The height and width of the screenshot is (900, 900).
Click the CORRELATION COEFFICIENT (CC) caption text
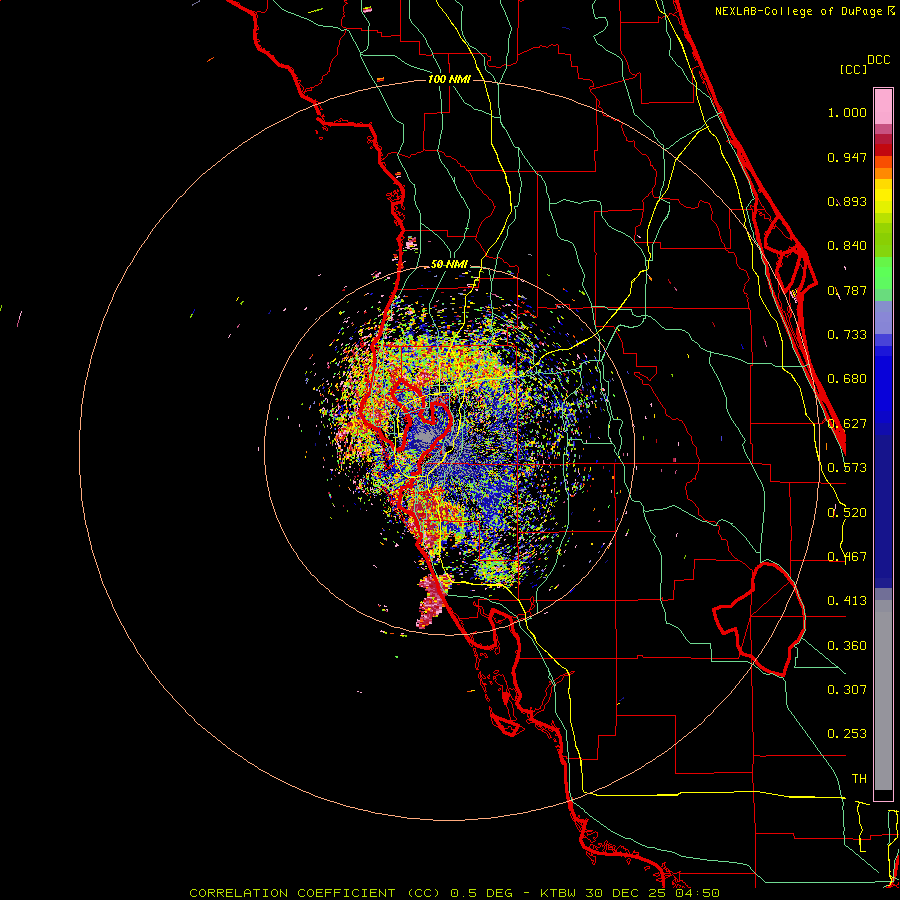click(x=315, y=893)
